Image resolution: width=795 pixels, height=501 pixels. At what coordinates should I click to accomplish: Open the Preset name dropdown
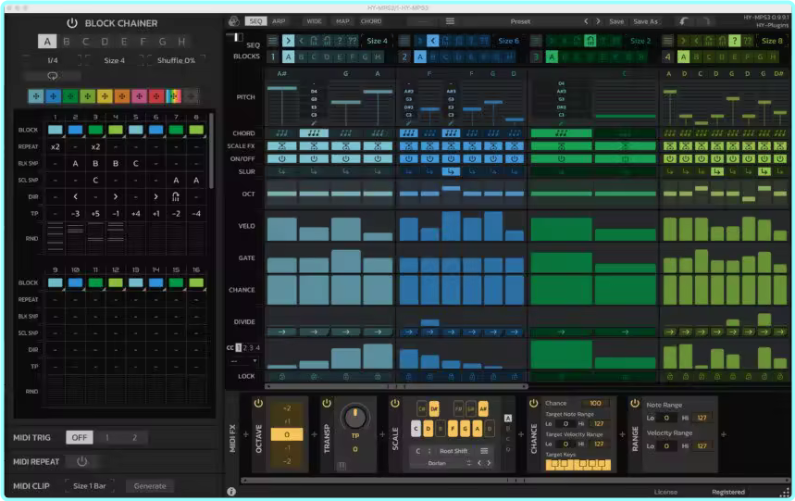[520, 21]
